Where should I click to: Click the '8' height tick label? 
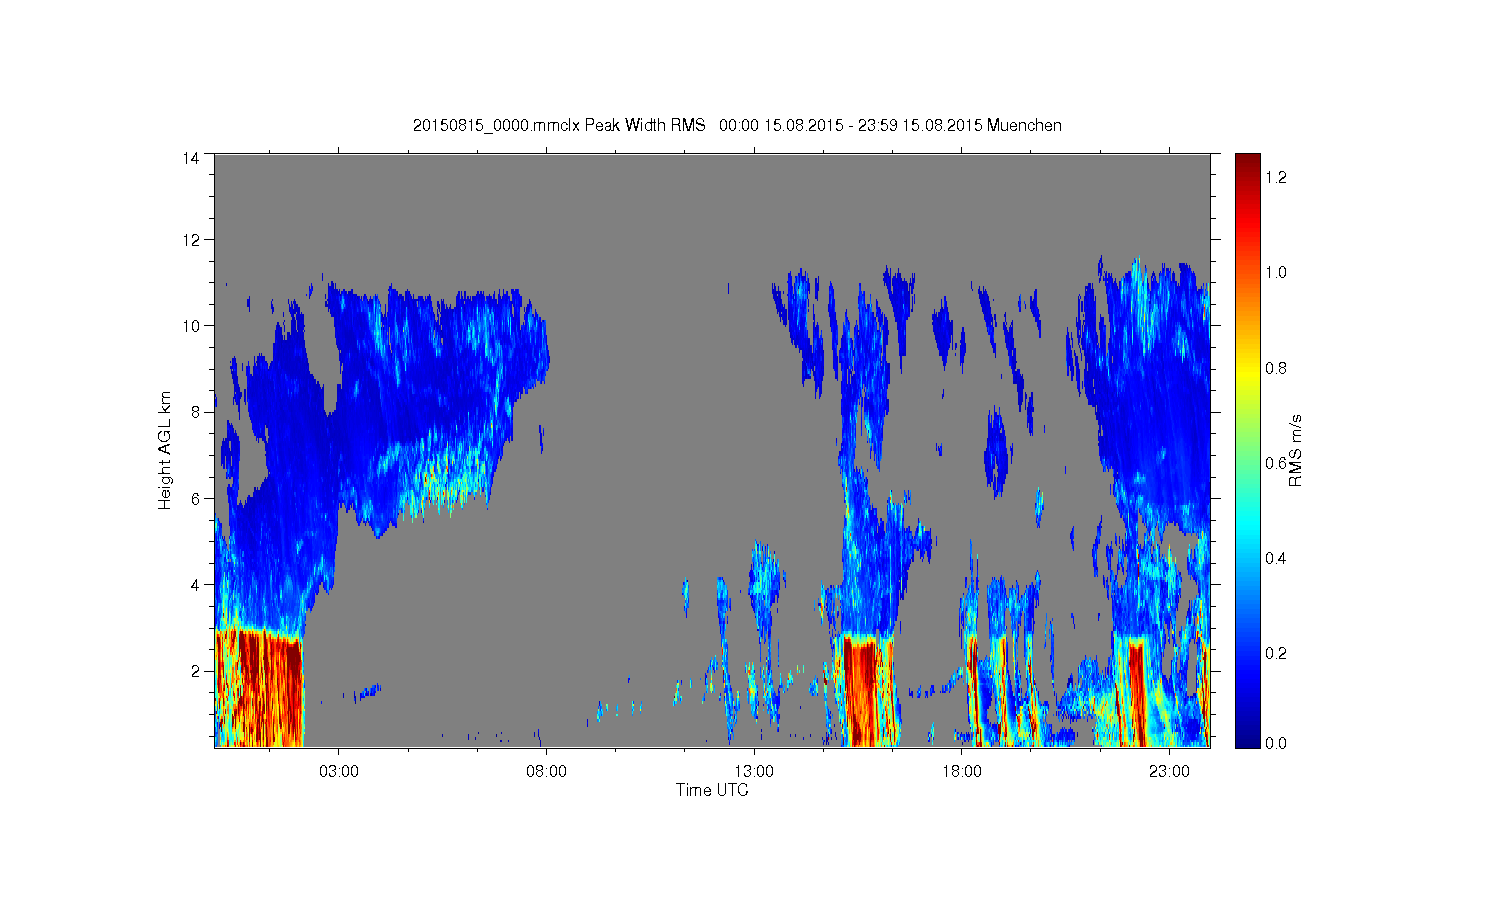pos(196,412)
